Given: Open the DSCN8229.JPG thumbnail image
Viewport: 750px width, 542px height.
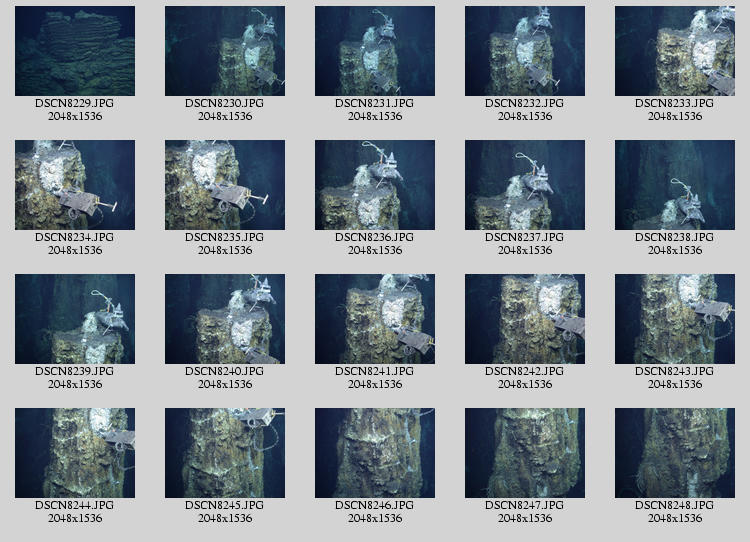Looking at the screenshot, I should point(75,51).
